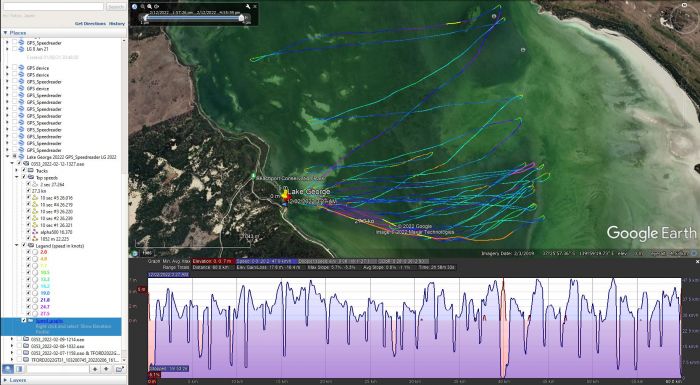The height and width of the screenshot is (385, 700).
Task: Toggle the alpha500 16.370 checkbox
Action: point(29,232)
